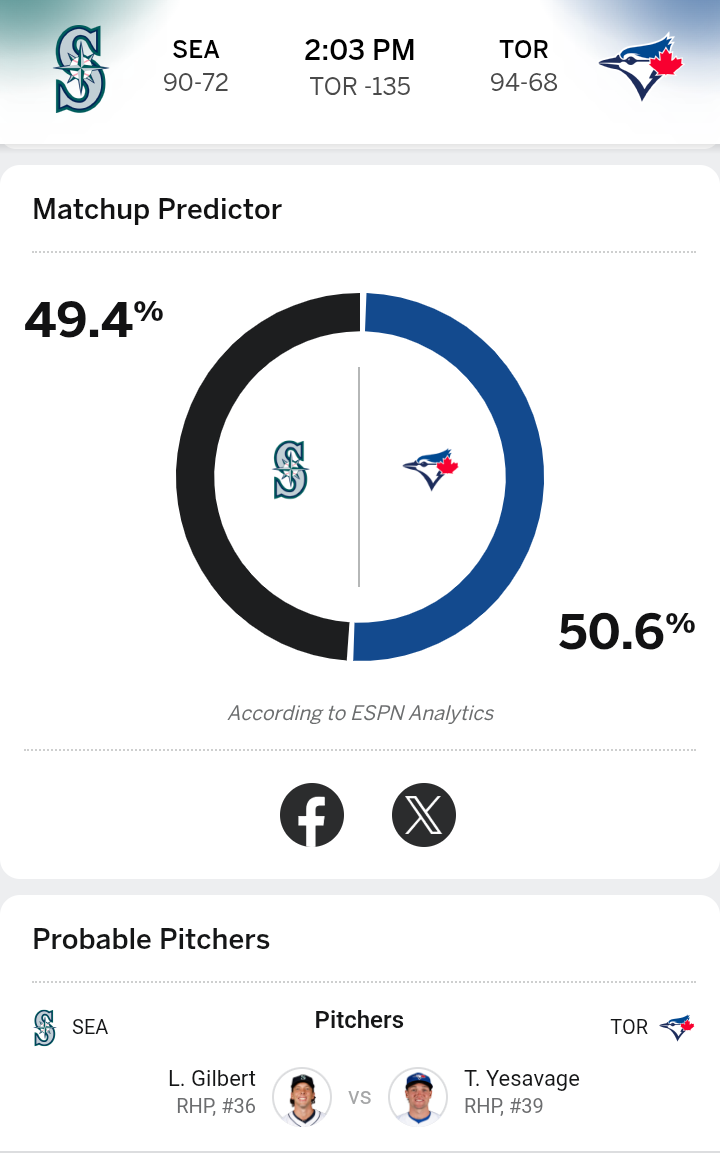Screen dimensions: 720x1164
Task: Share the matchup on Facebook
Action: (312, 815)
